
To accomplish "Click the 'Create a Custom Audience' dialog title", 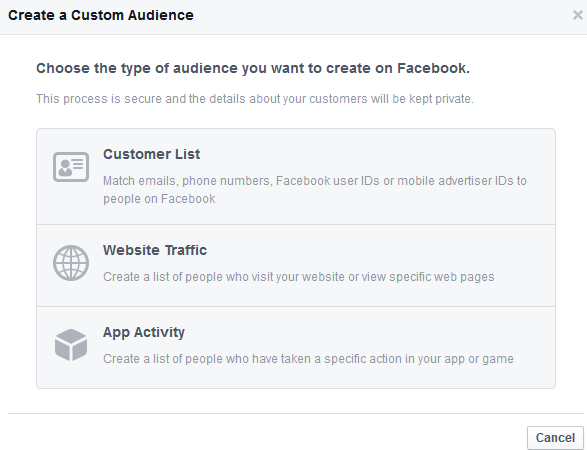I will point(101,15).
